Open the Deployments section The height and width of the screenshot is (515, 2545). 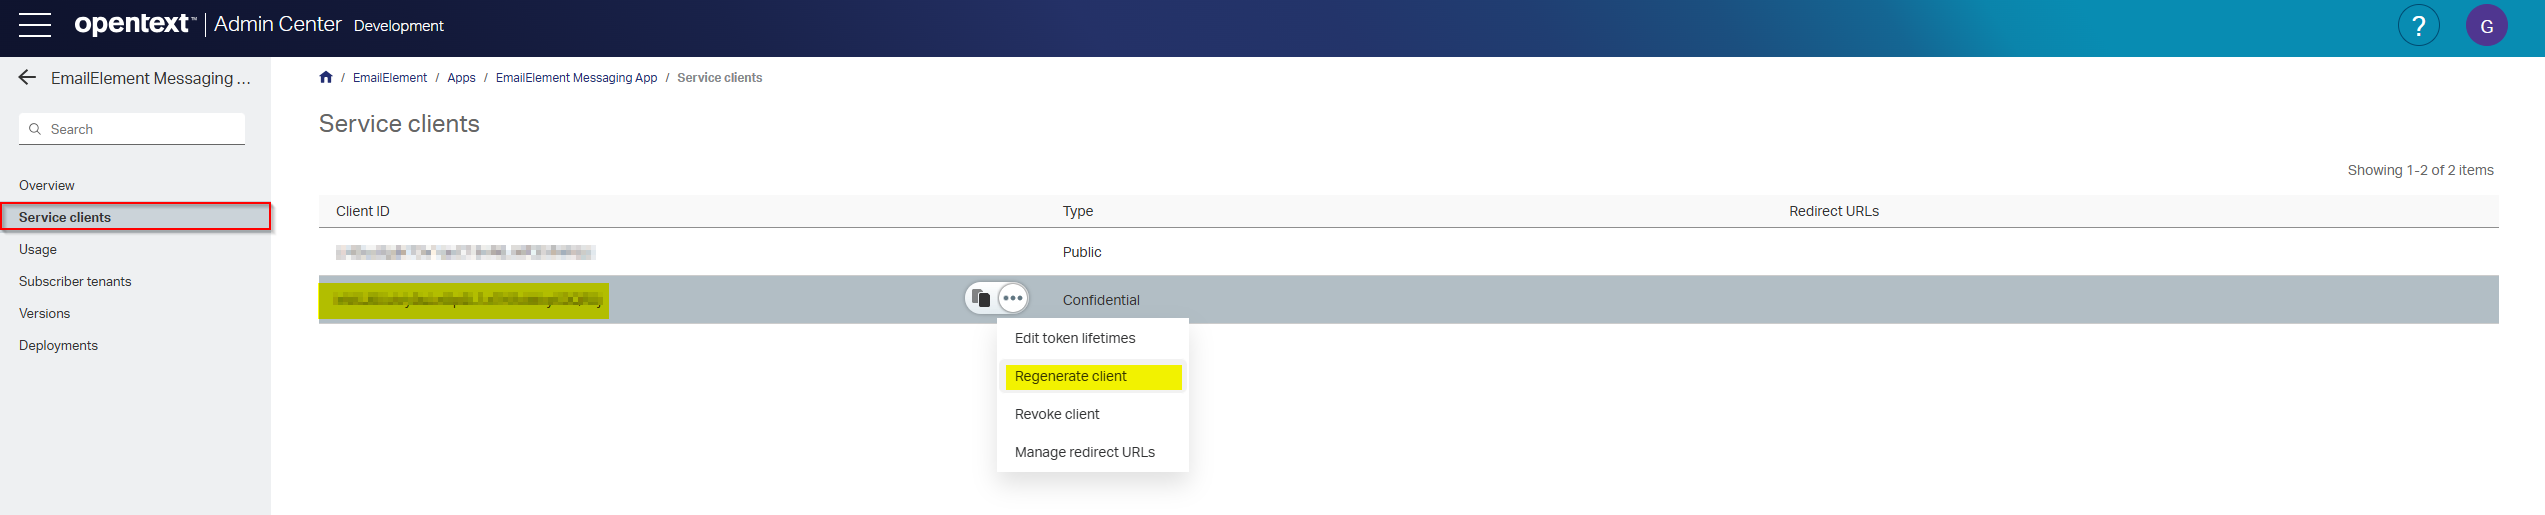[58, 346]
